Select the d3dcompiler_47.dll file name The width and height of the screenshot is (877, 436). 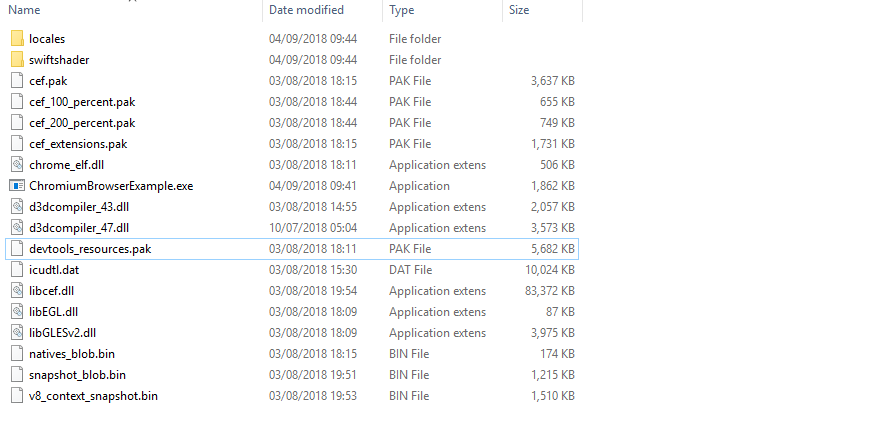(79, 228)
